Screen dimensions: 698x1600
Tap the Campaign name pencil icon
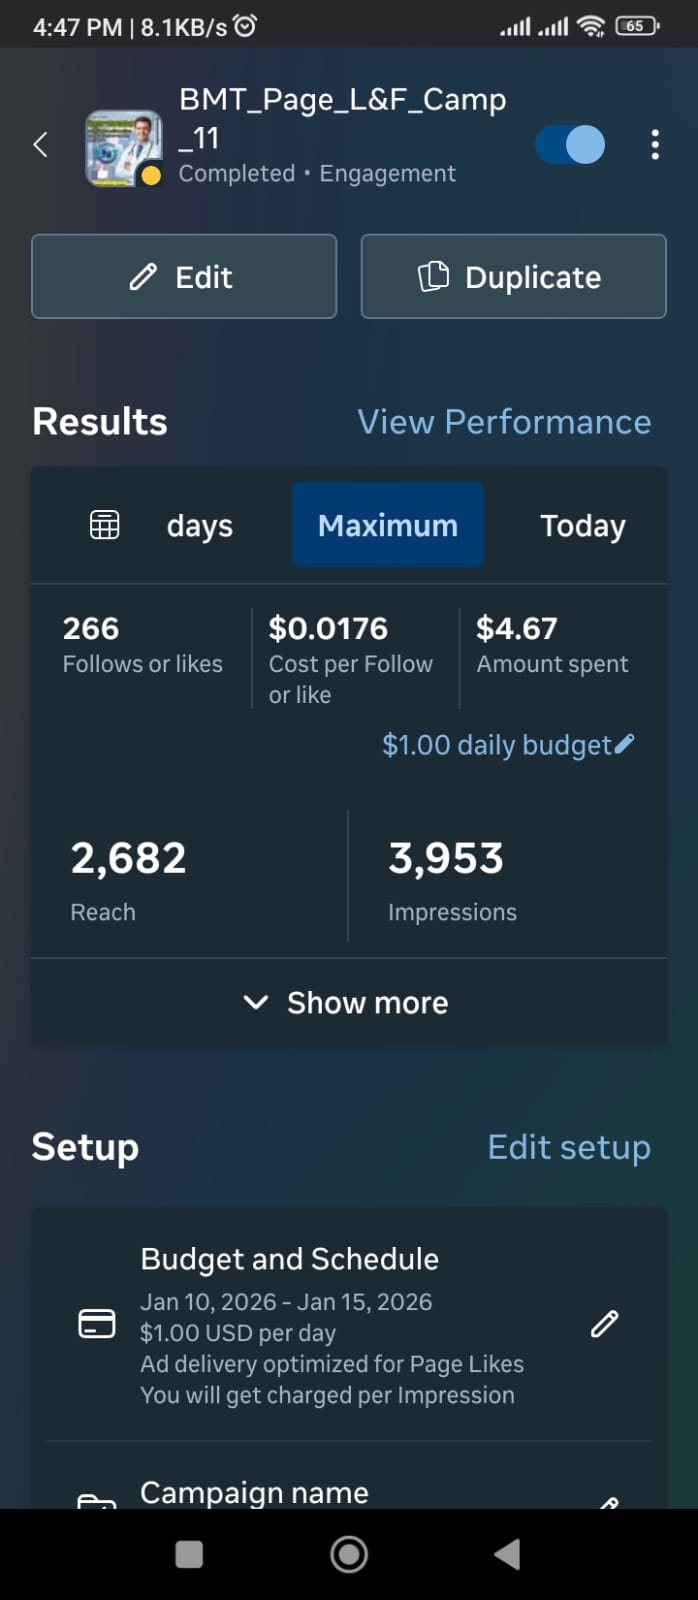(x=607, y=1502)
